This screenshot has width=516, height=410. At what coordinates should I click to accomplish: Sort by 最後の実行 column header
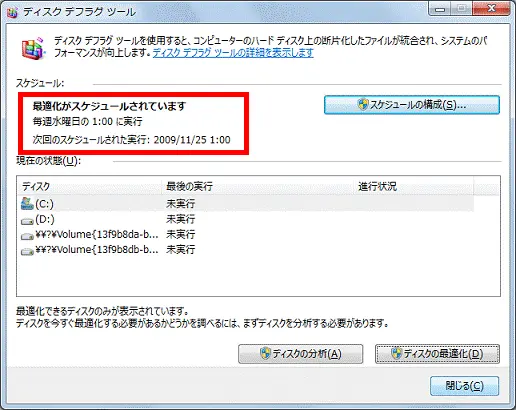click(258, 186)
